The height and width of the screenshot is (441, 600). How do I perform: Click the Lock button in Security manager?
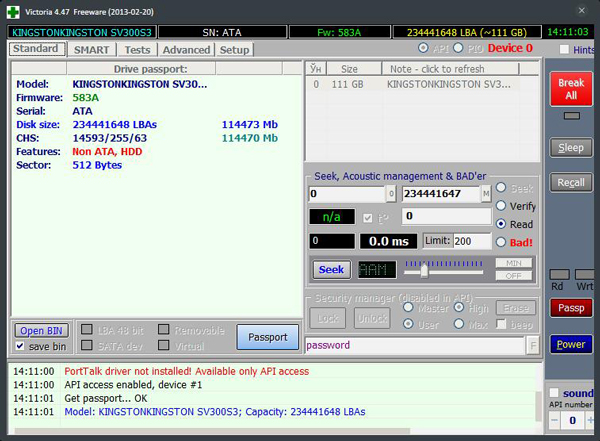(328, 318)
